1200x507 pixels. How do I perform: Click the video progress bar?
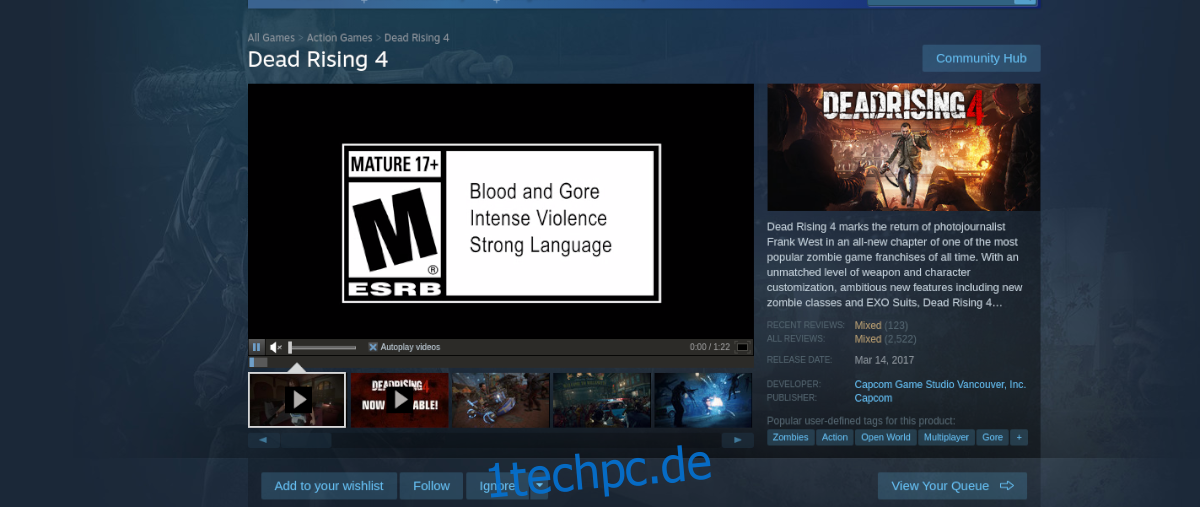[x=500, y=362]
